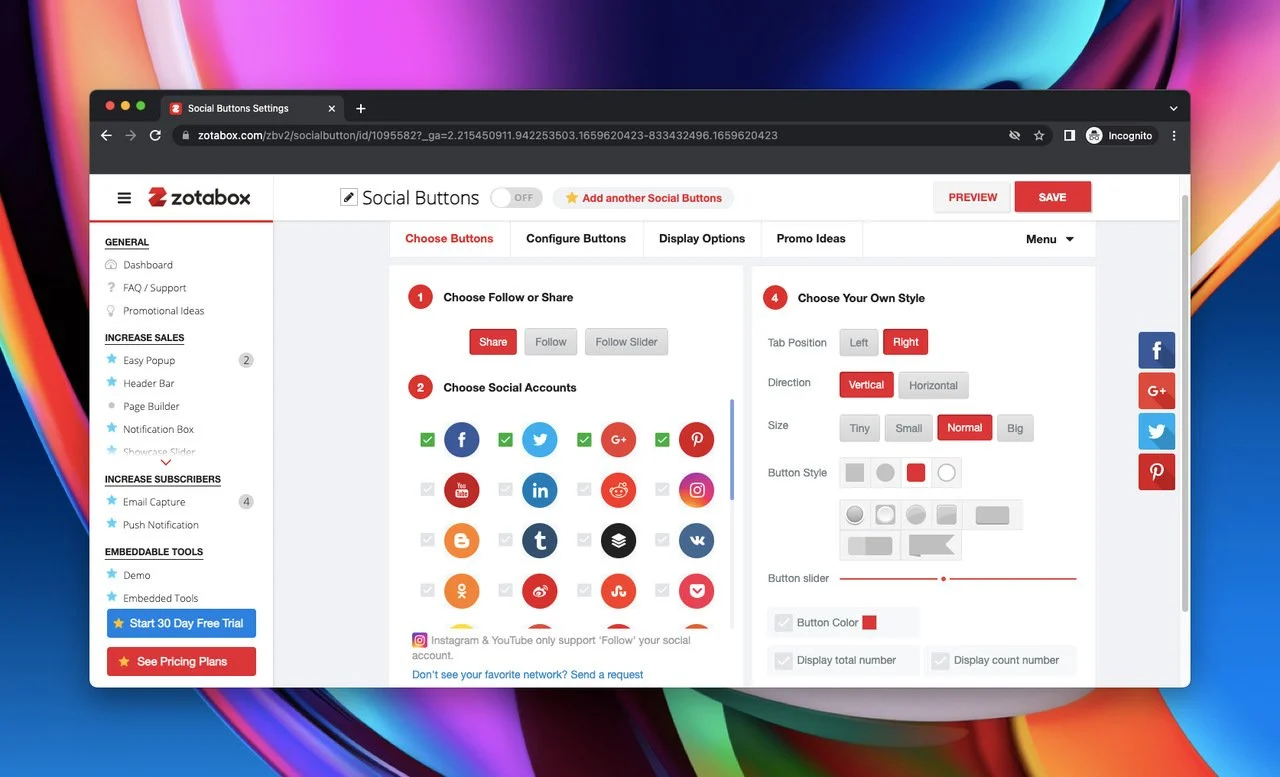Choose the white outlined circle button style
This screenshot has height=777, width=1280.
[x=946, y=472]
